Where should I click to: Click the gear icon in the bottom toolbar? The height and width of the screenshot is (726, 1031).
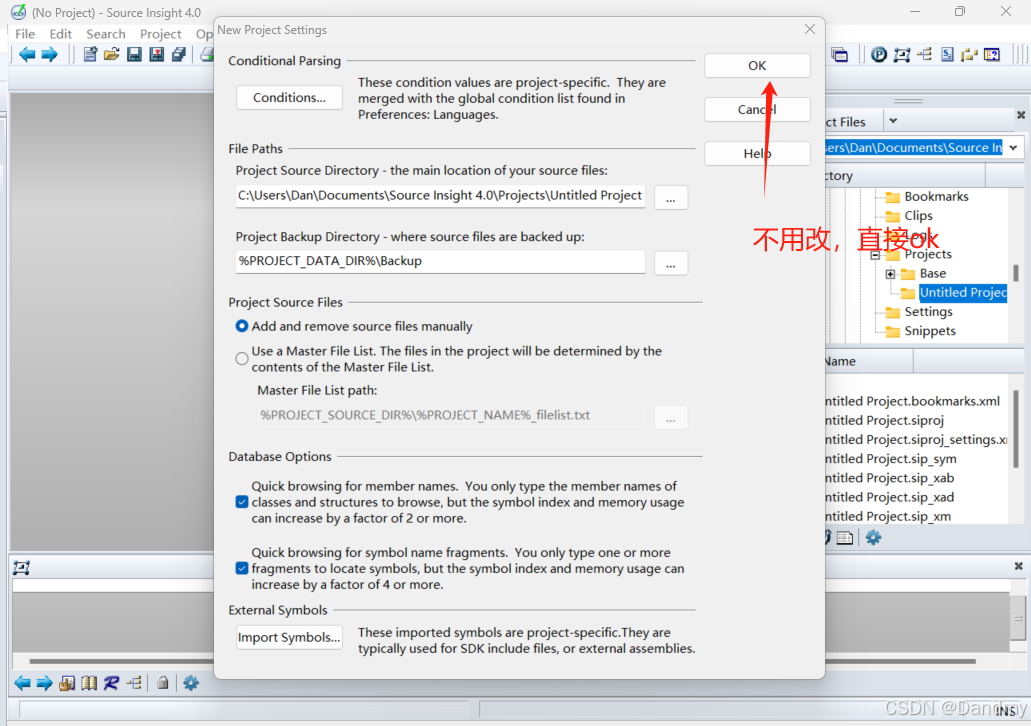click(x=191, y=683)
